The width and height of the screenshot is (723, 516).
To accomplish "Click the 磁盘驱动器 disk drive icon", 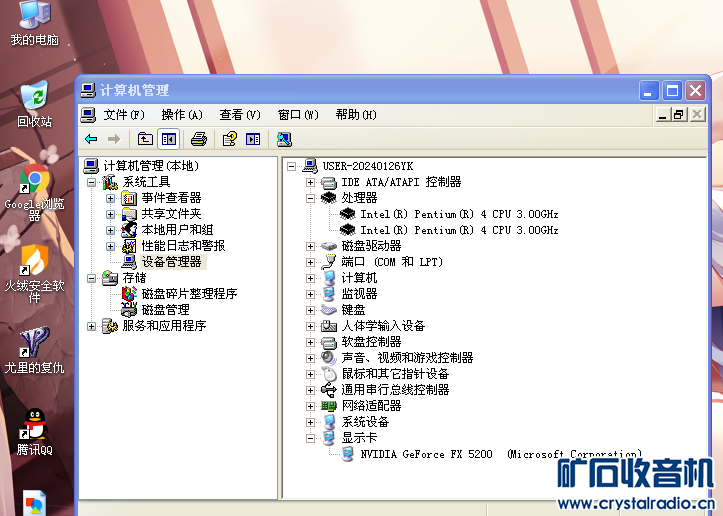I will point(328,246).
